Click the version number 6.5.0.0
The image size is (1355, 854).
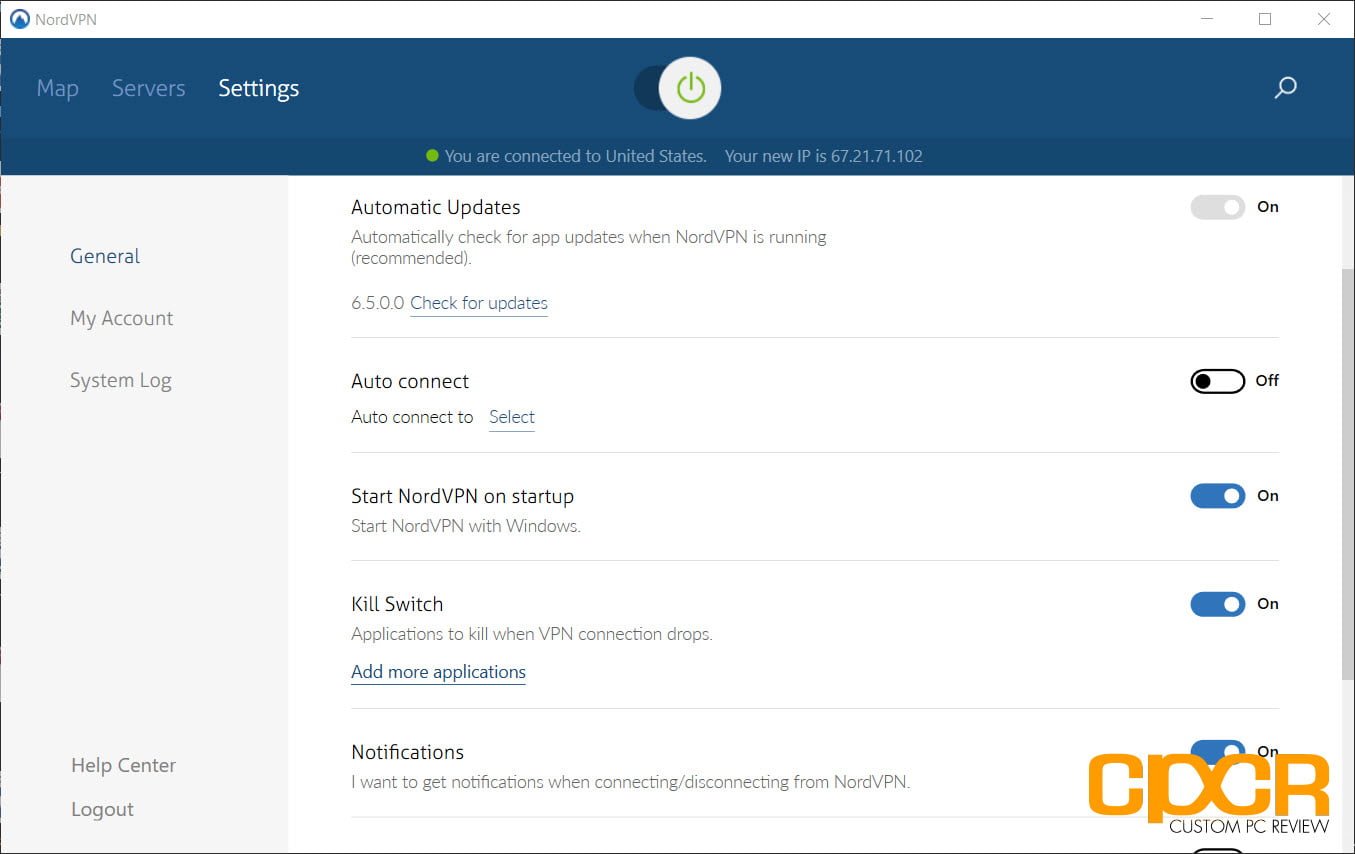click(x=378, y=303)
